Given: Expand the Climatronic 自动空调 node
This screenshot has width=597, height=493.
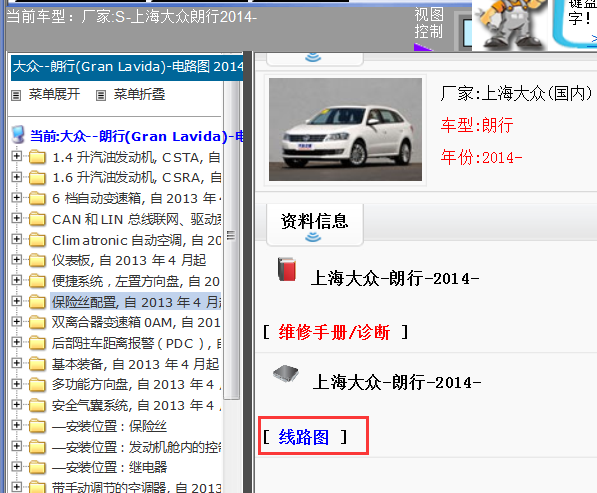Looking at the screenshot, I should (x=16, y=239).
